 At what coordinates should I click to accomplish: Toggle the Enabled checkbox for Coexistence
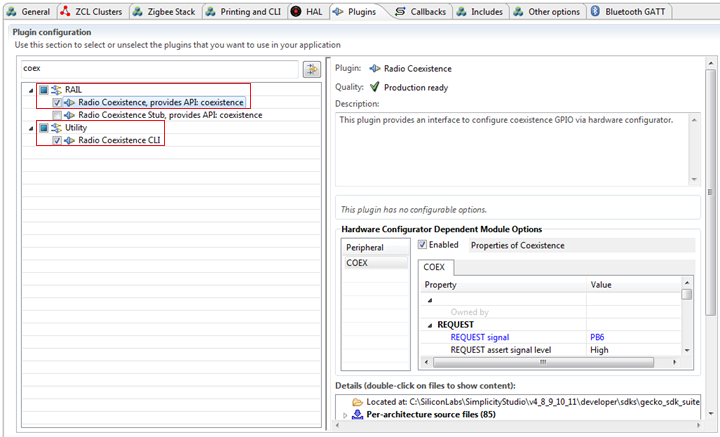423,245
